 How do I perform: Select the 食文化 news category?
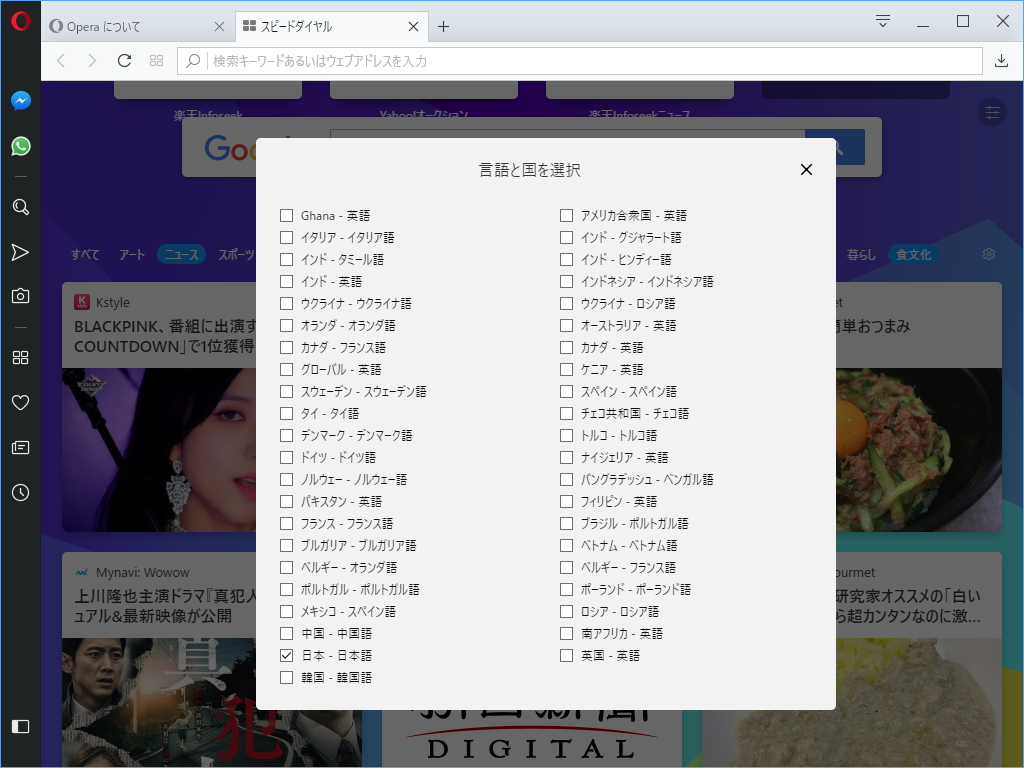(x=912, y=254)
